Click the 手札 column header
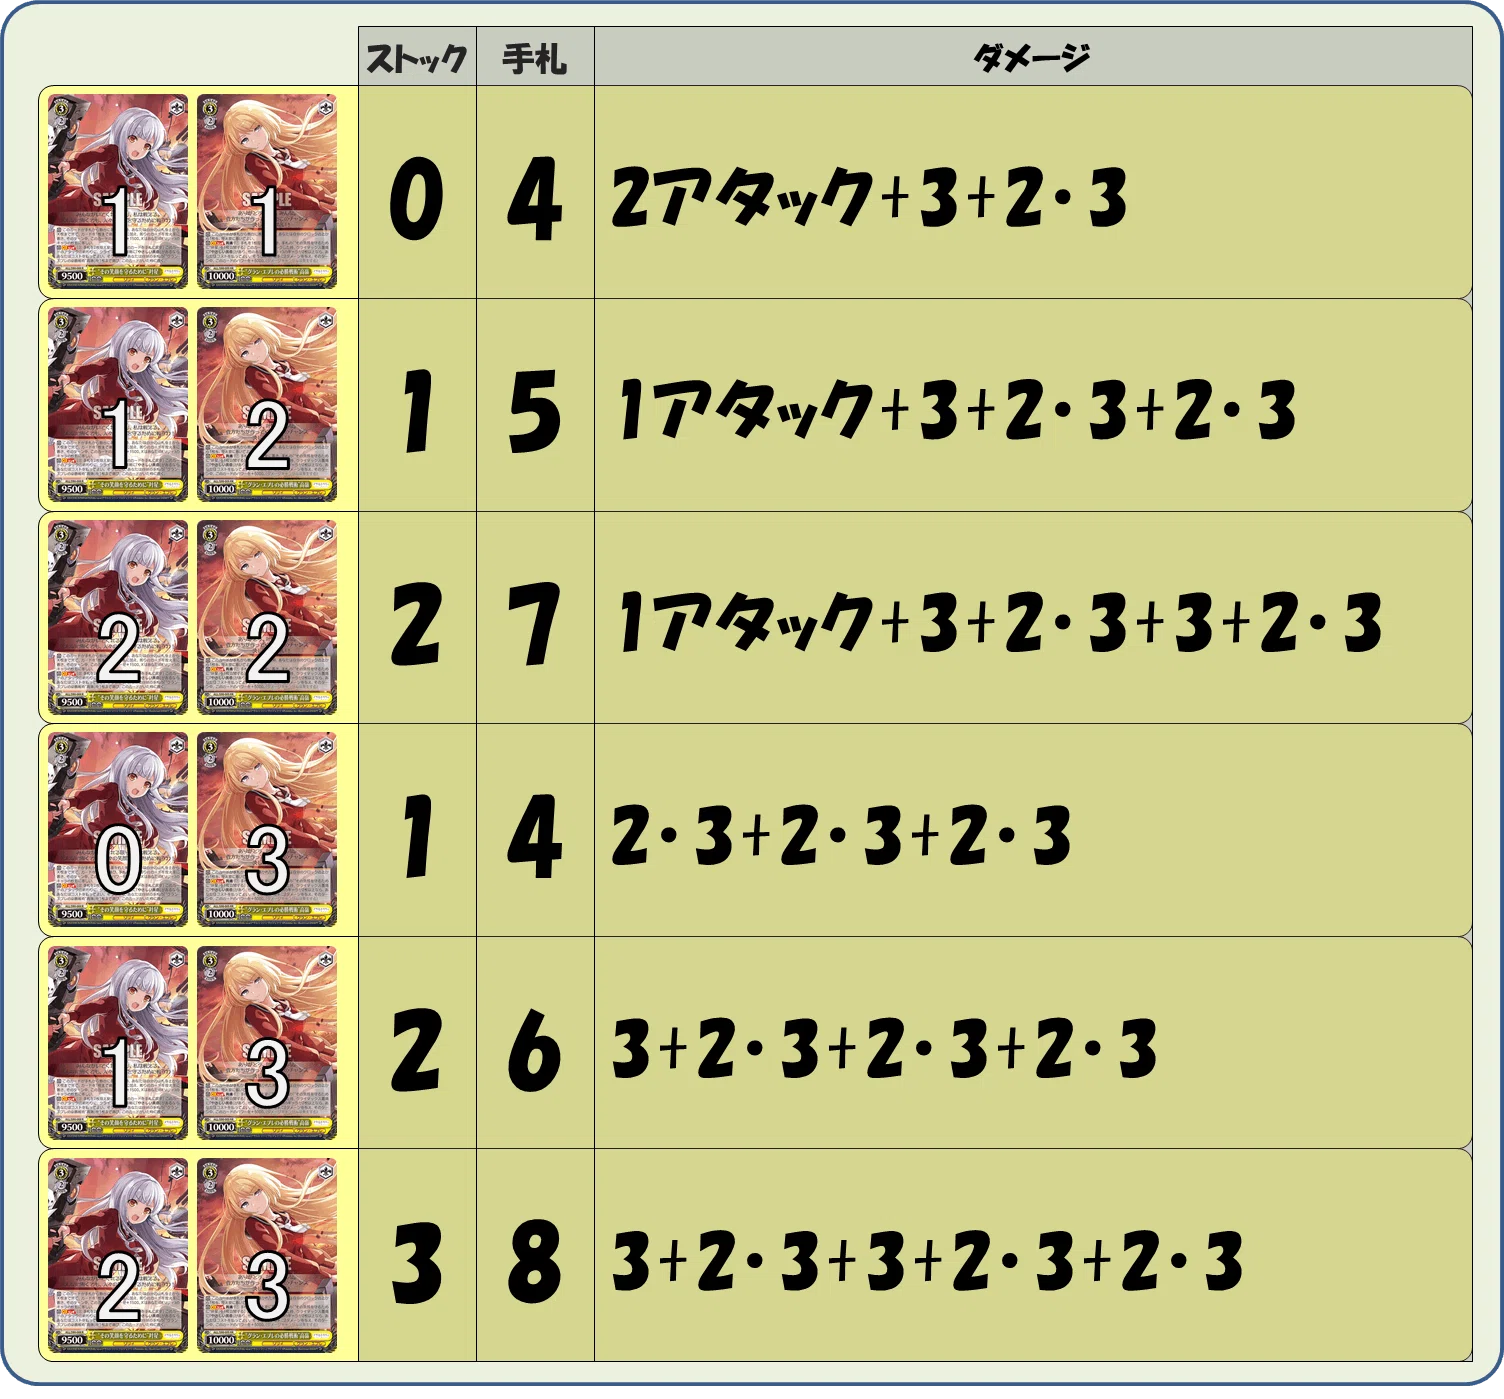This screenshot has width=1504, height=1399. (x=535, y=58)
